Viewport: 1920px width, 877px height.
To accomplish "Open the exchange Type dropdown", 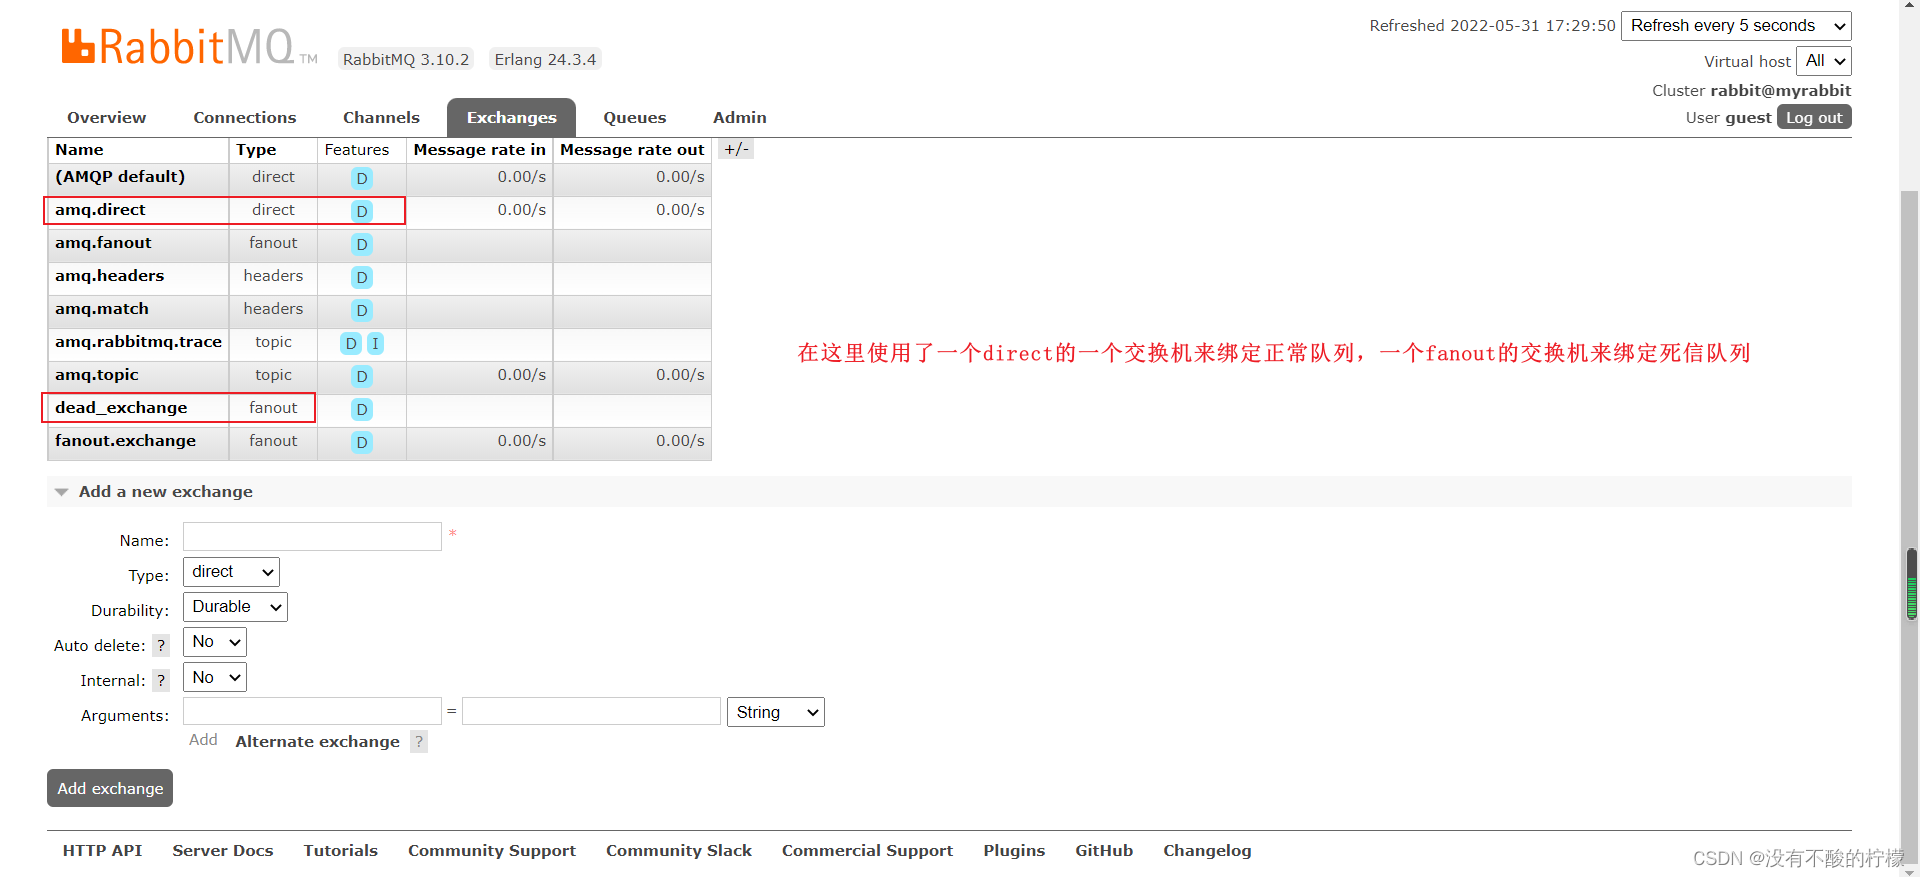I will pos(231,572).
